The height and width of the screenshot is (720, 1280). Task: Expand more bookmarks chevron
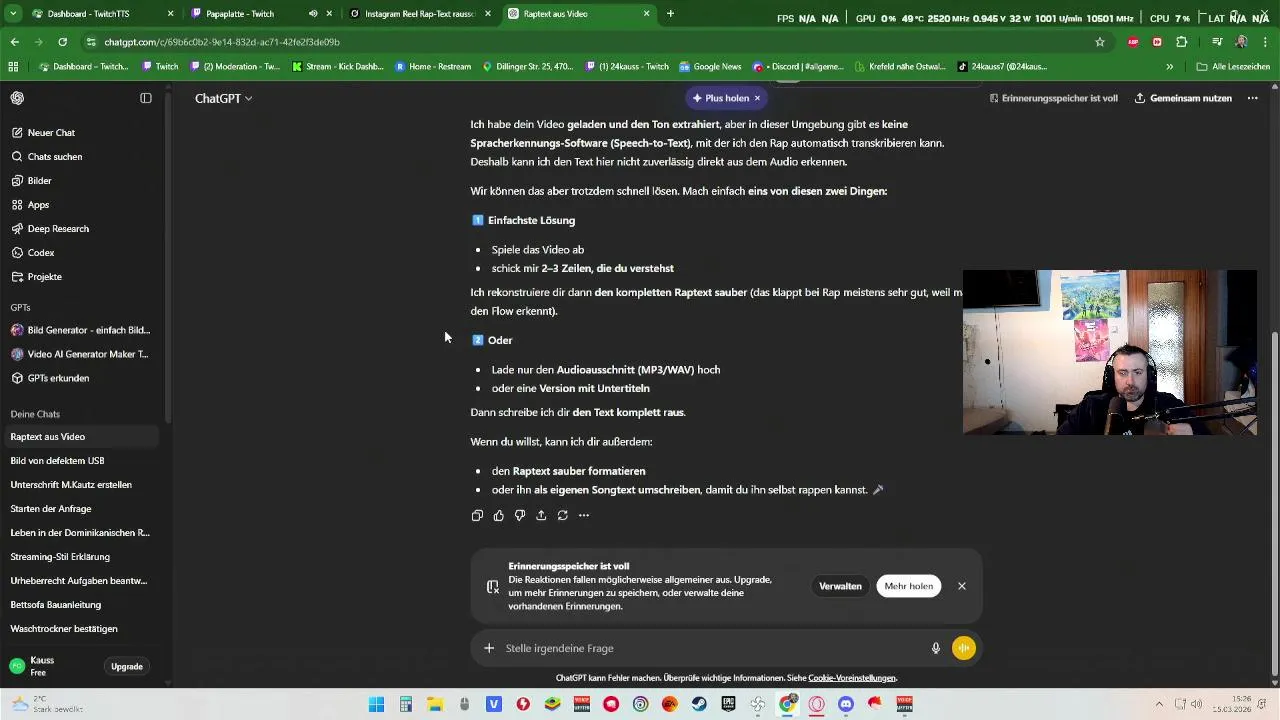[x=1169, y=67]
